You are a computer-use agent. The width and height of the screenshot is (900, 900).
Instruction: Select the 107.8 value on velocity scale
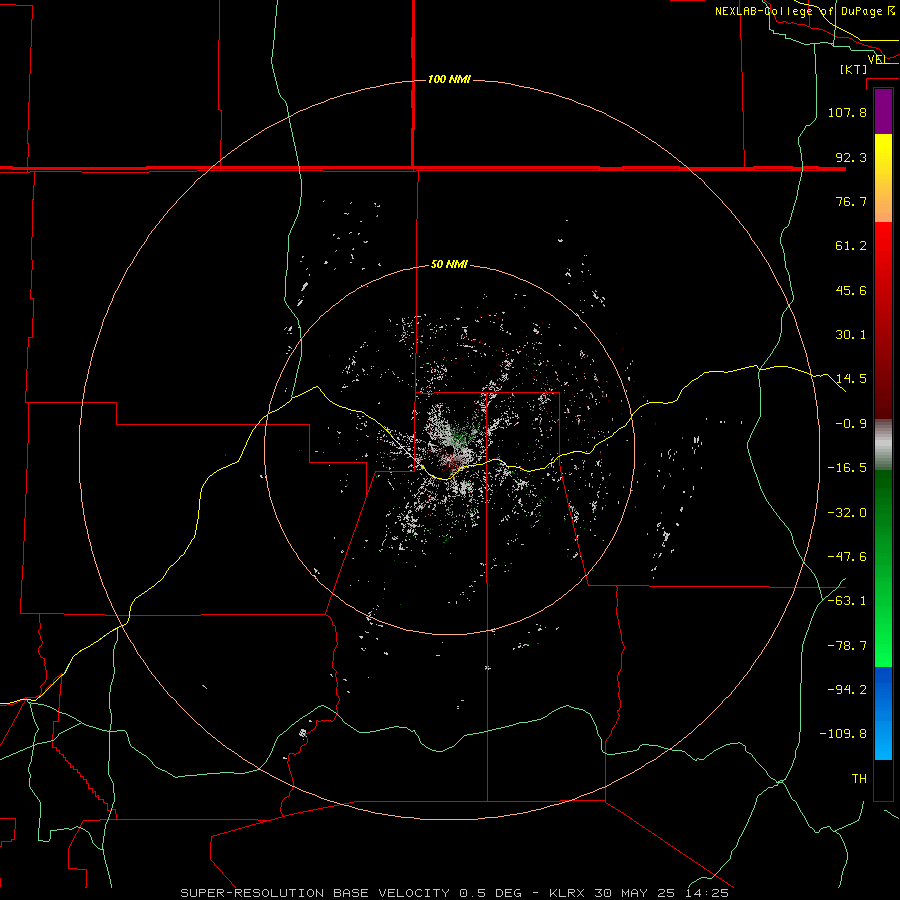[847, 112]
